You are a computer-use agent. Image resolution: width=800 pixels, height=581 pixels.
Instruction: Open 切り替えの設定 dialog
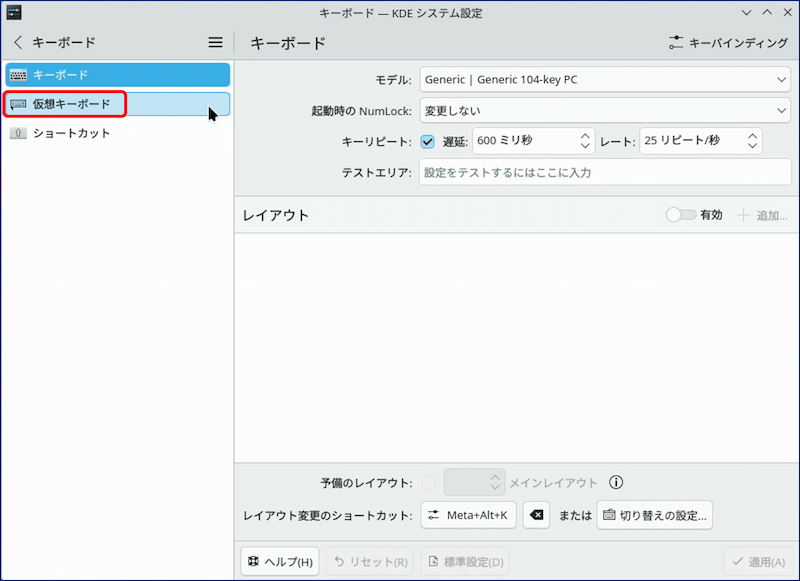655,515
